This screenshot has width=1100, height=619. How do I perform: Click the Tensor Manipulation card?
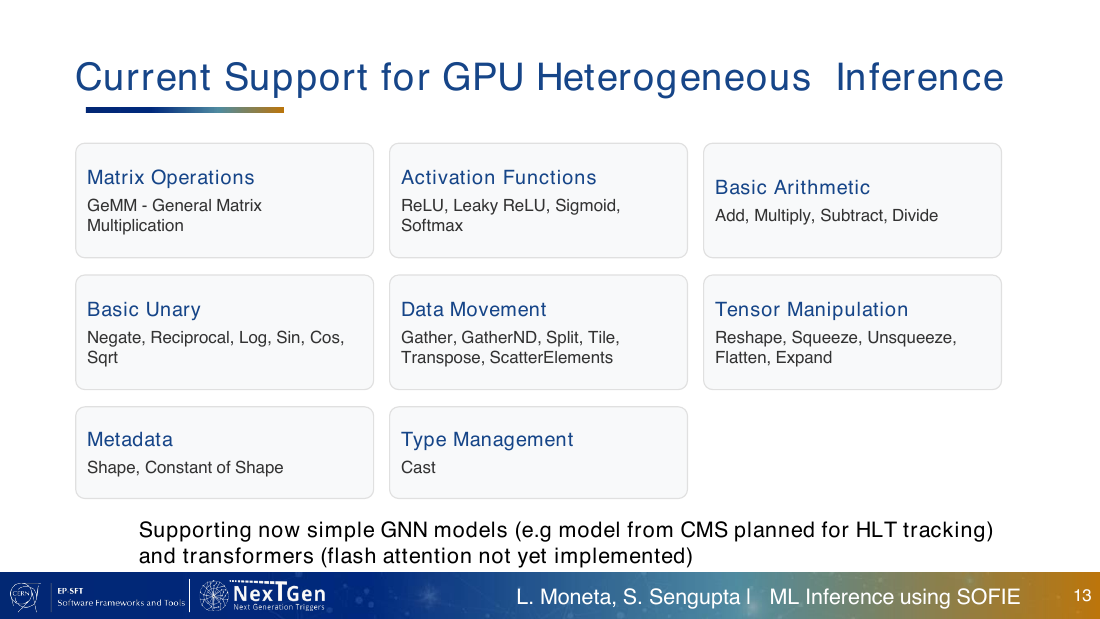pos(852,332)
